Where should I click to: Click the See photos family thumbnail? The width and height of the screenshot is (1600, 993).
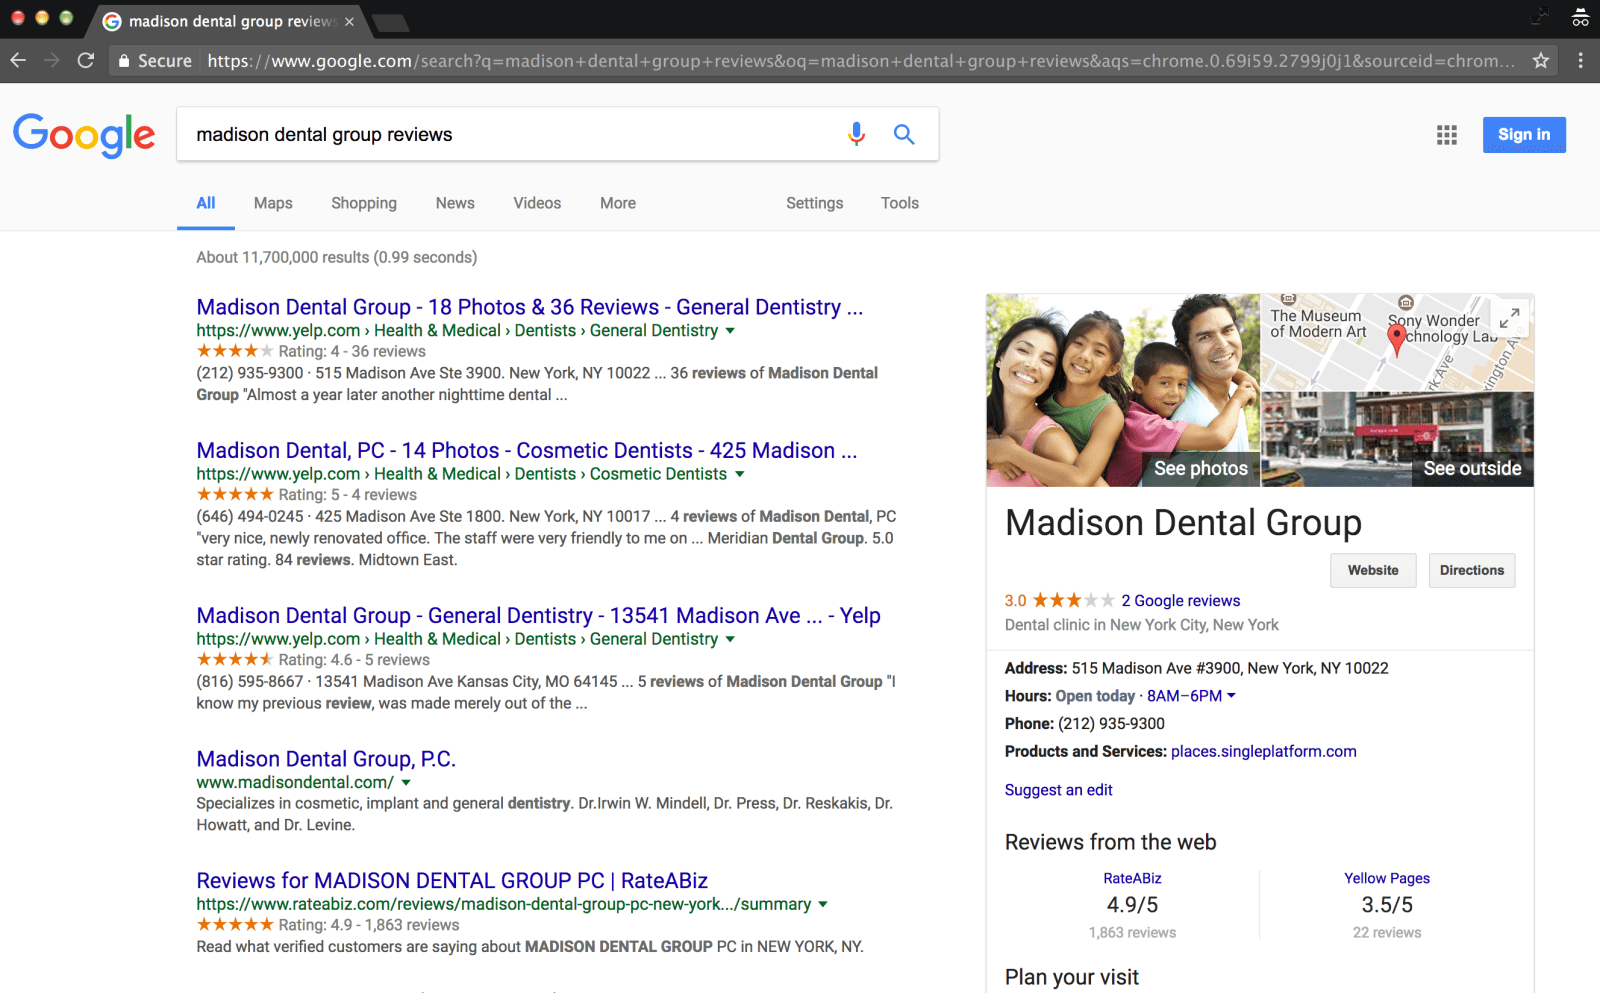click(x=1123, y=390)
